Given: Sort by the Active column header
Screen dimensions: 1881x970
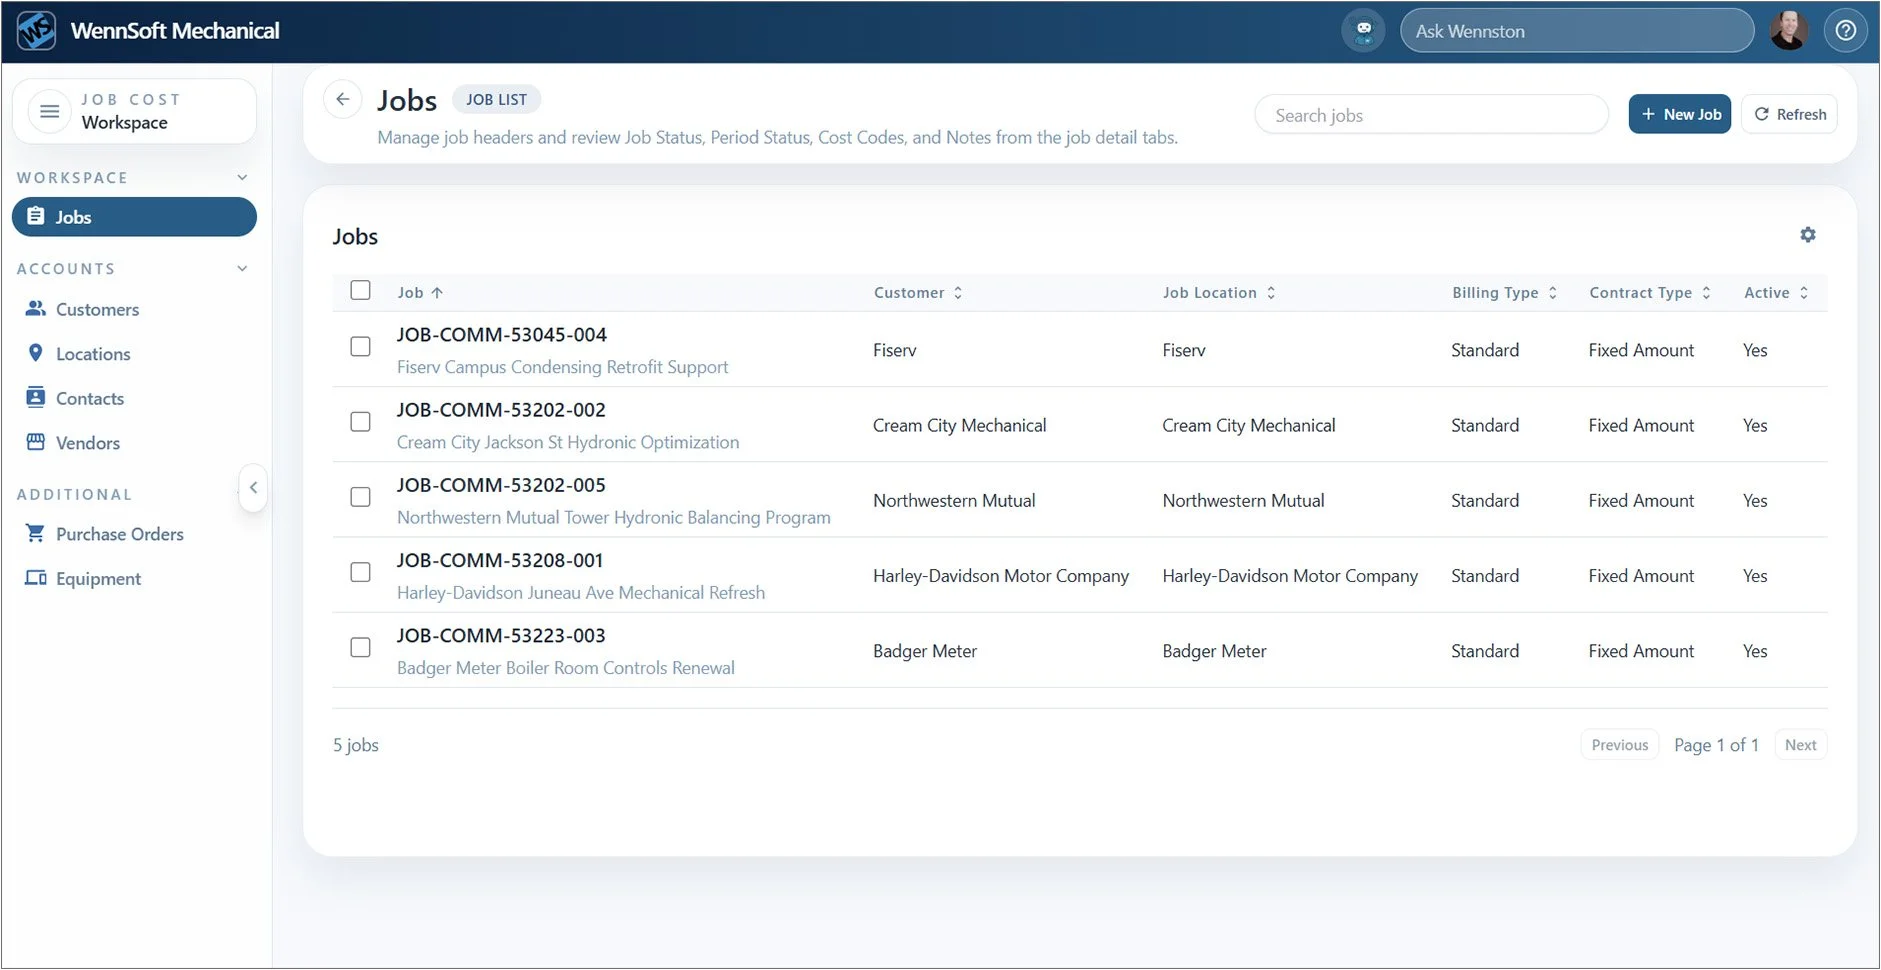Looking at the screenshot, I should [1776, 293].
